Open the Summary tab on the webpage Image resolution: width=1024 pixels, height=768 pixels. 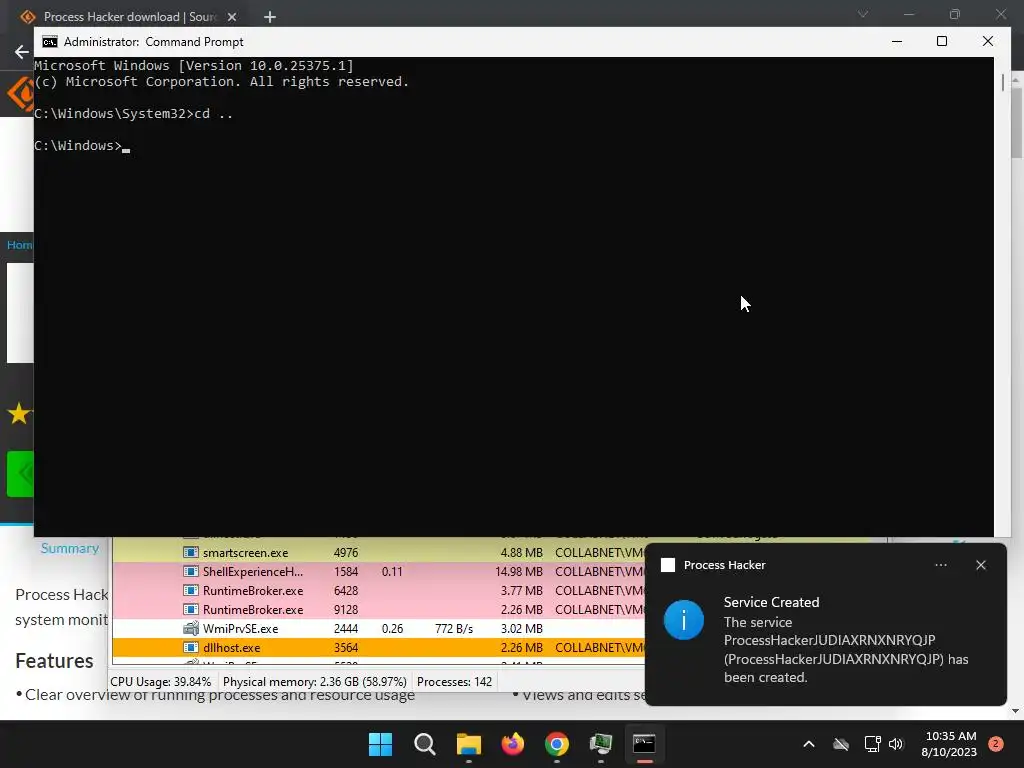coord(70,548)
